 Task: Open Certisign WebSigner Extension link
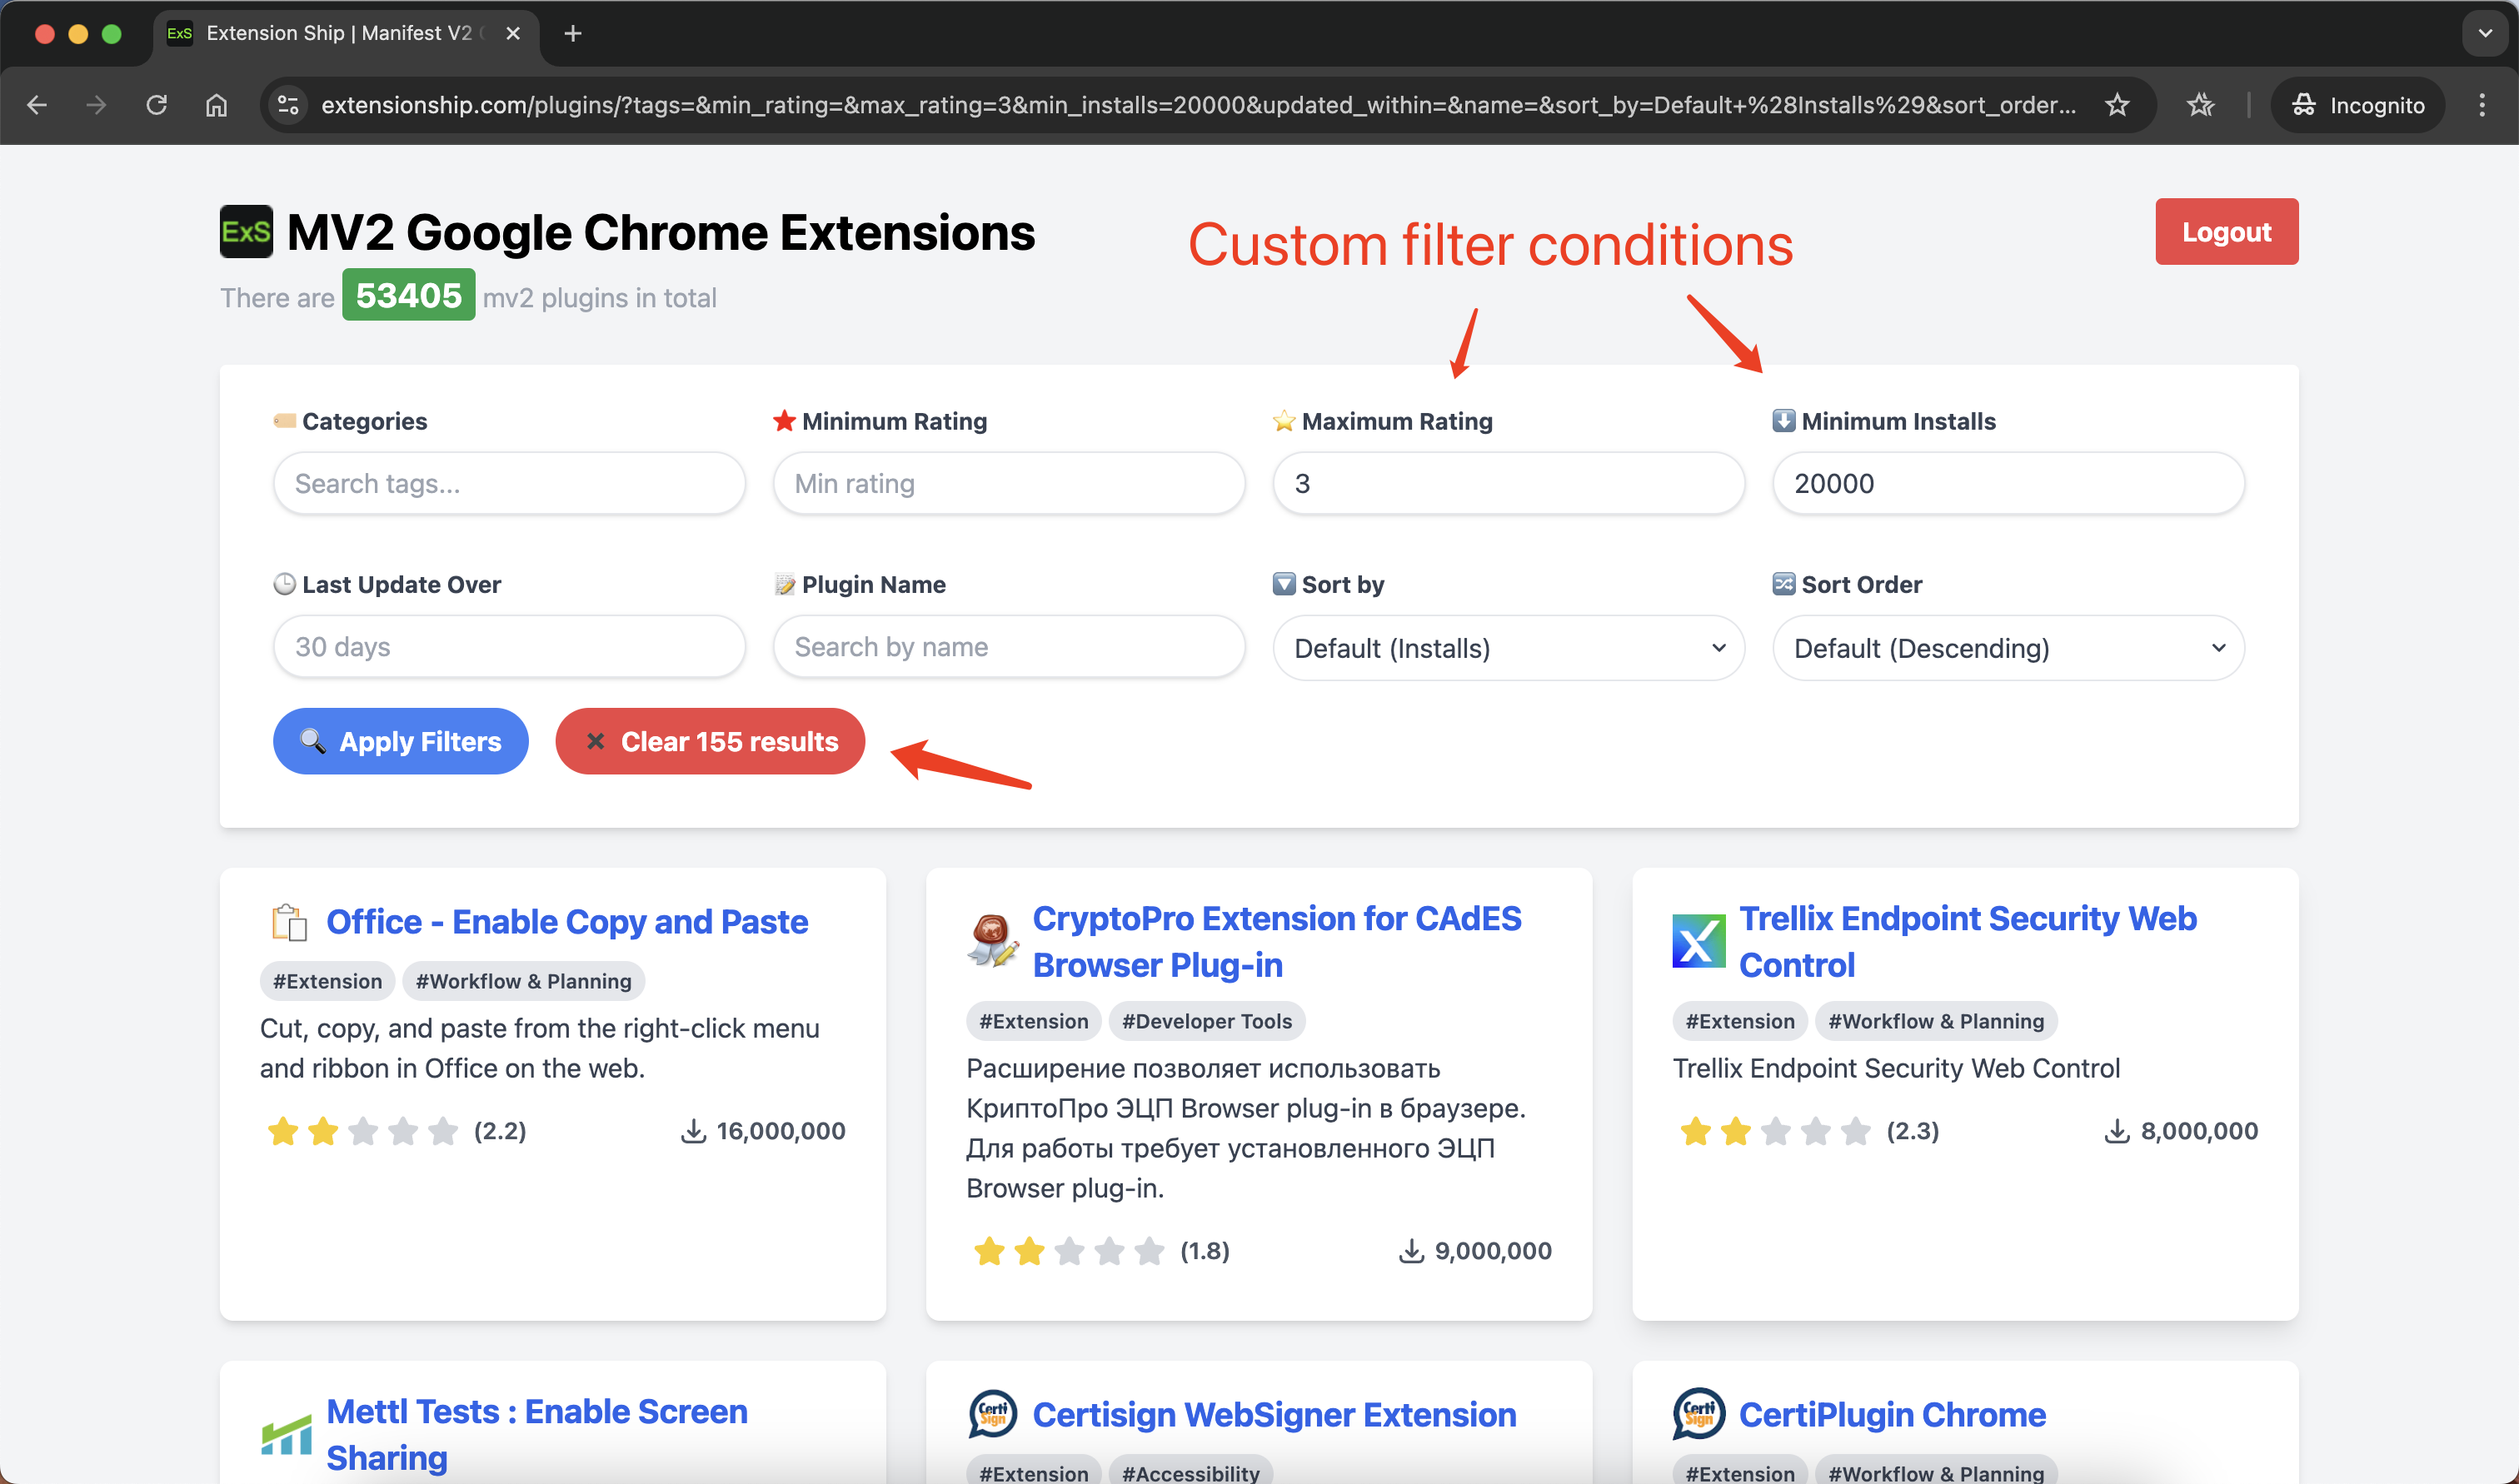(x=1274, y=1414)
